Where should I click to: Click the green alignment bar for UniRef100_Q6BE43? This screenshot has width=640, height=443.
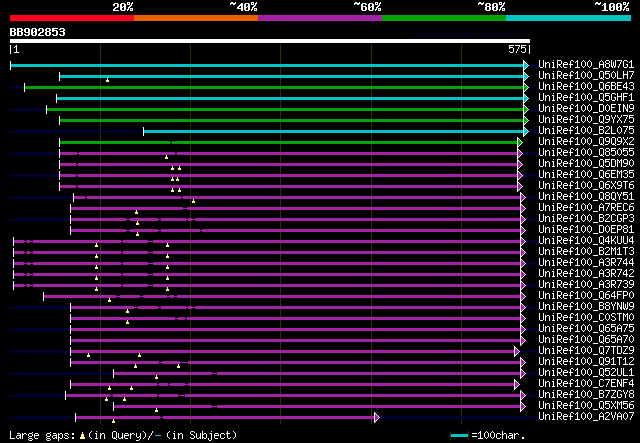[x=274, y=87]
